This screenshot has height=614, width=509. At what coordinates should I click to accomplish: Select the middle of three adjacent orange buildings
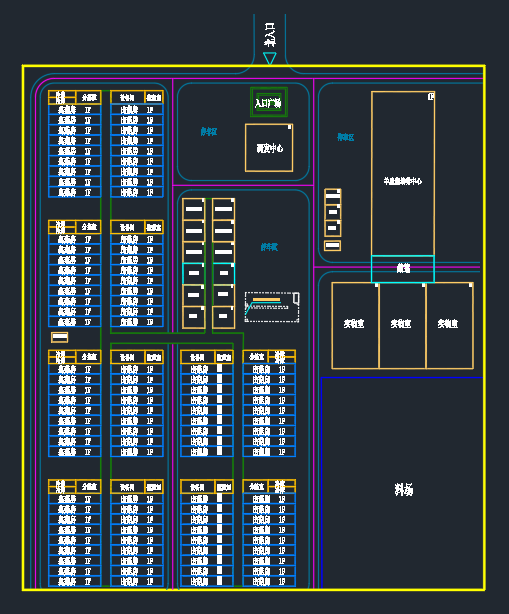pyautogui.click(x=402, y=325)
